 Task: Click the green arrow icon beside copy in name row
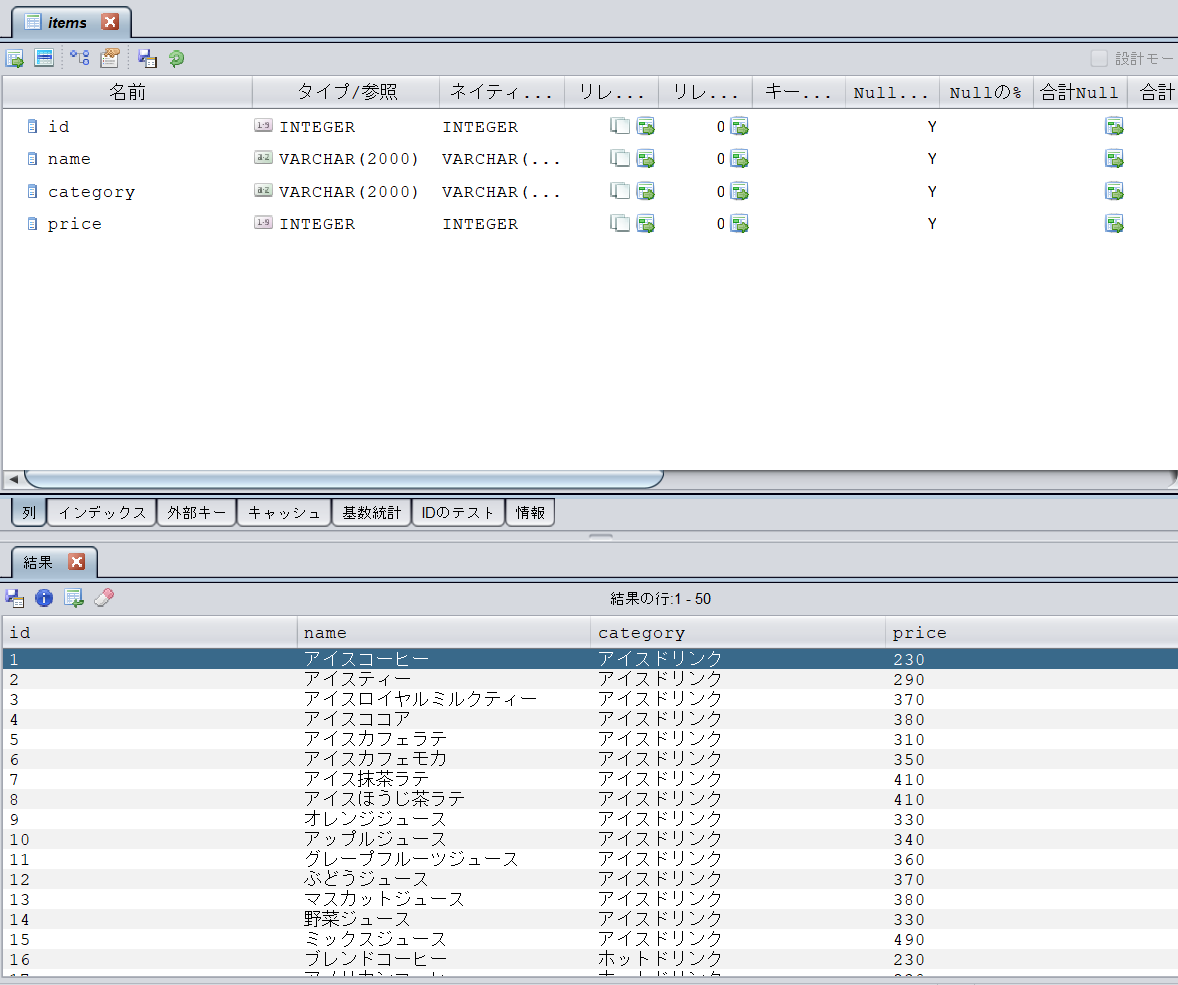(645, 159)
